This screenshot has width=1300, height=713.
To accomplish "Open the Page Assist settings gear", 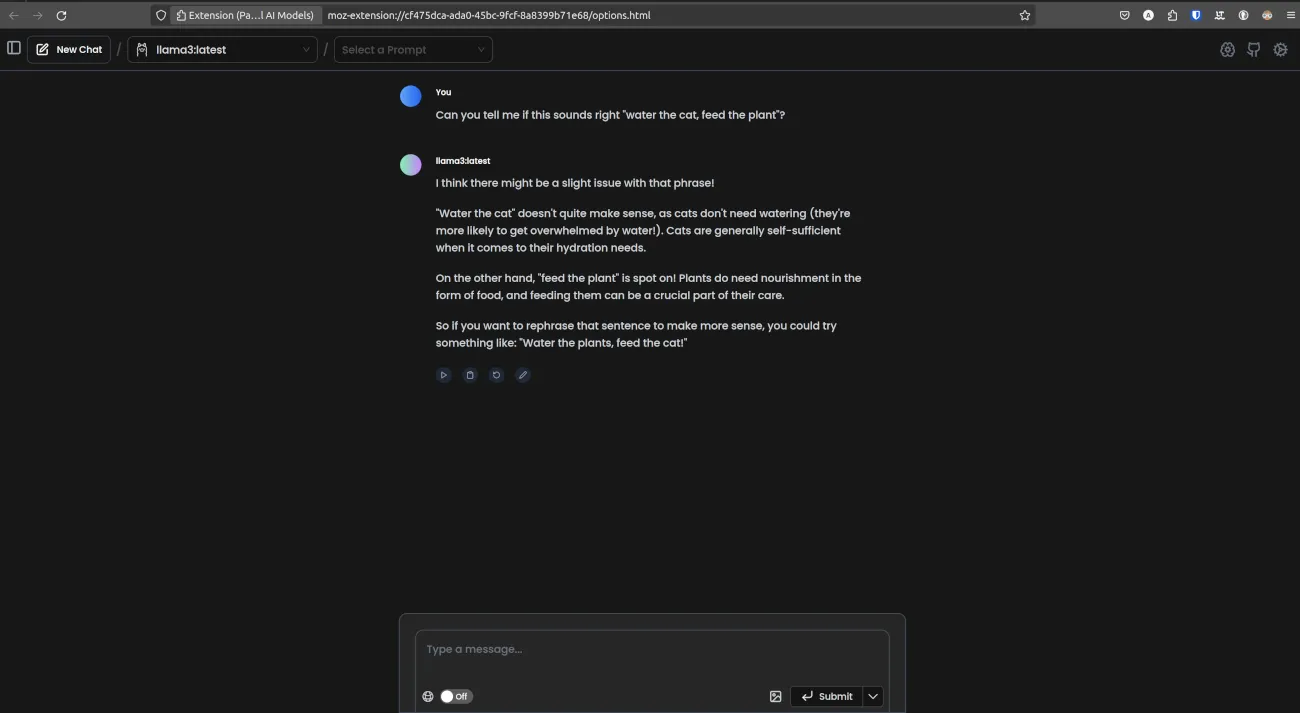I will (1281, 48).
